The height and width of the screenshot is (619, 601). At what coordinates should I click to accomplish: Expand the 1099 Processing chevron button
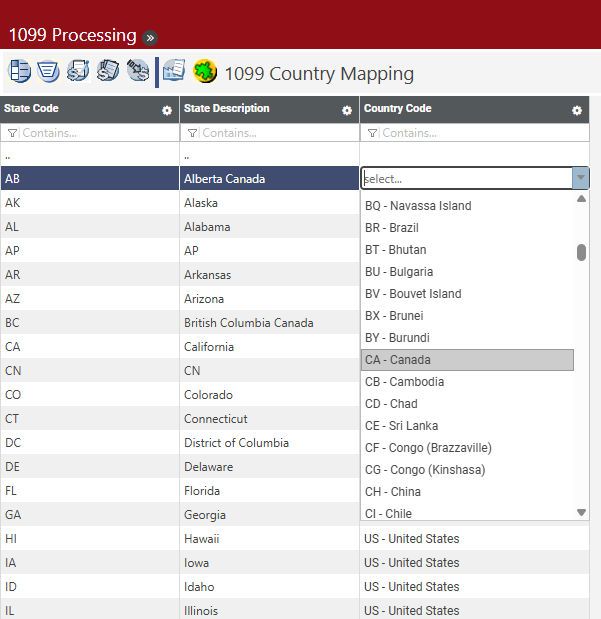click(x=150, y=37)
